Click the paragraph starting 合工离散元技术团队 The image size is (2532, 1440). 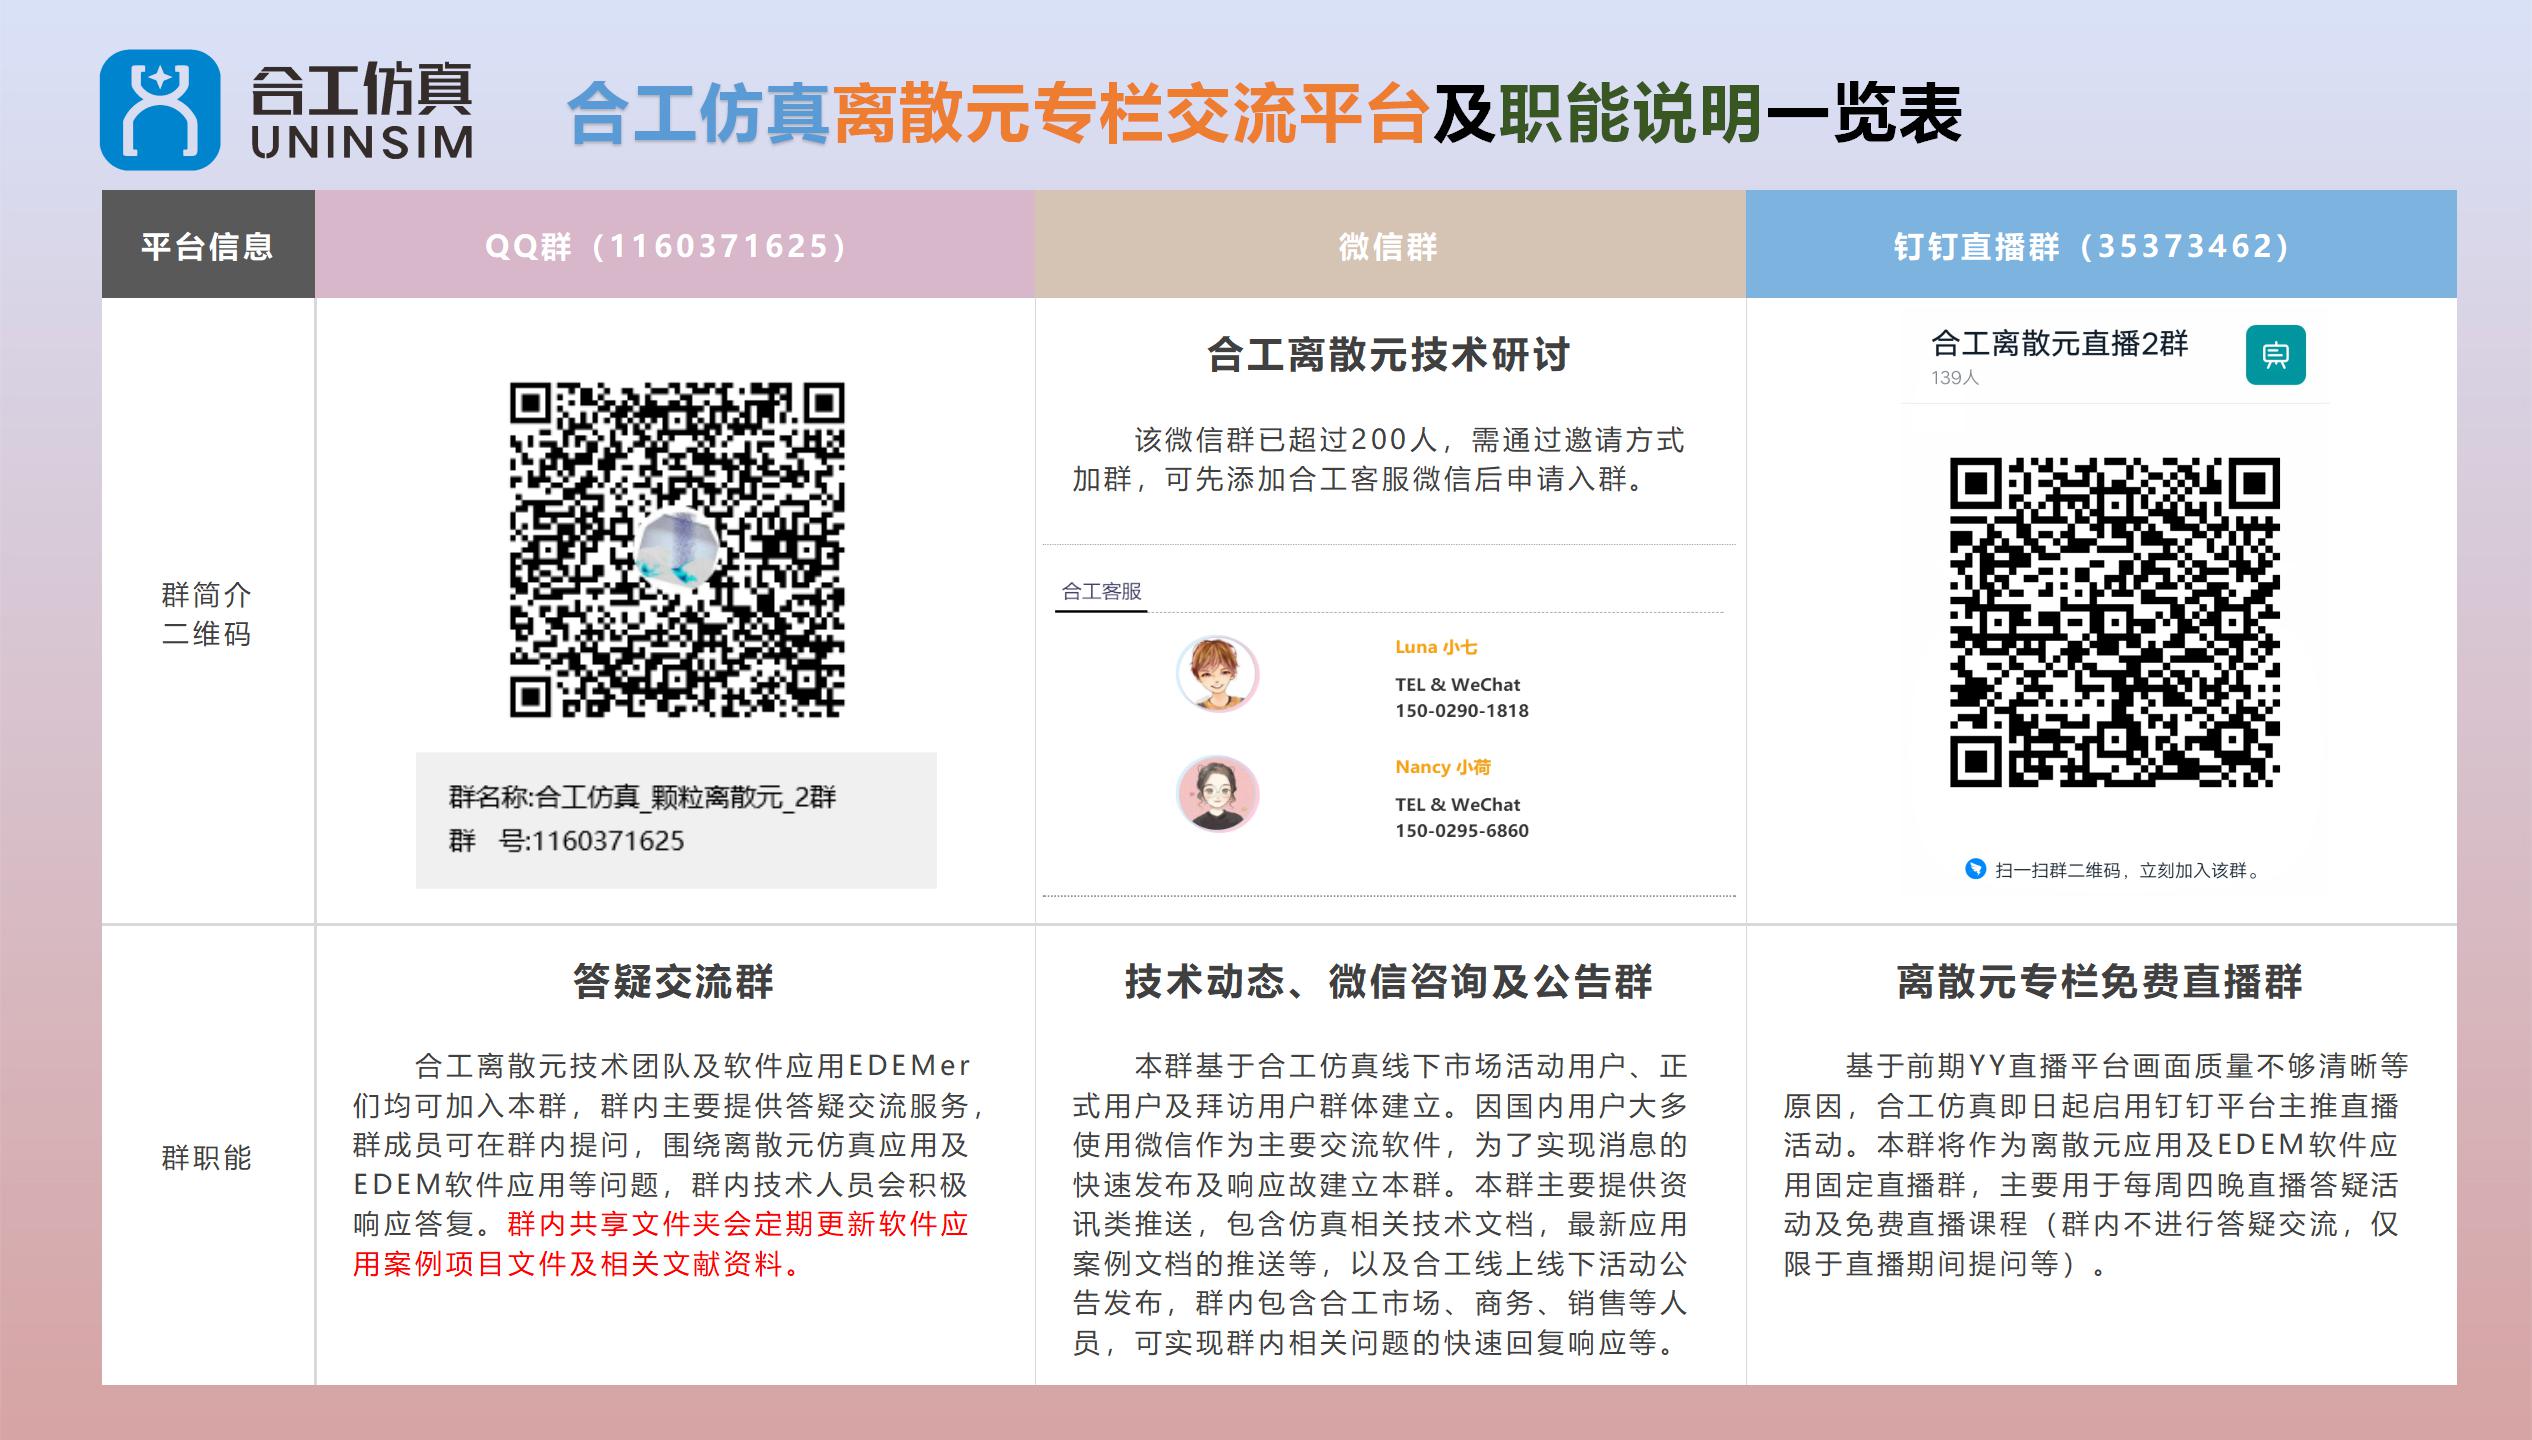tap(668, 1165)
